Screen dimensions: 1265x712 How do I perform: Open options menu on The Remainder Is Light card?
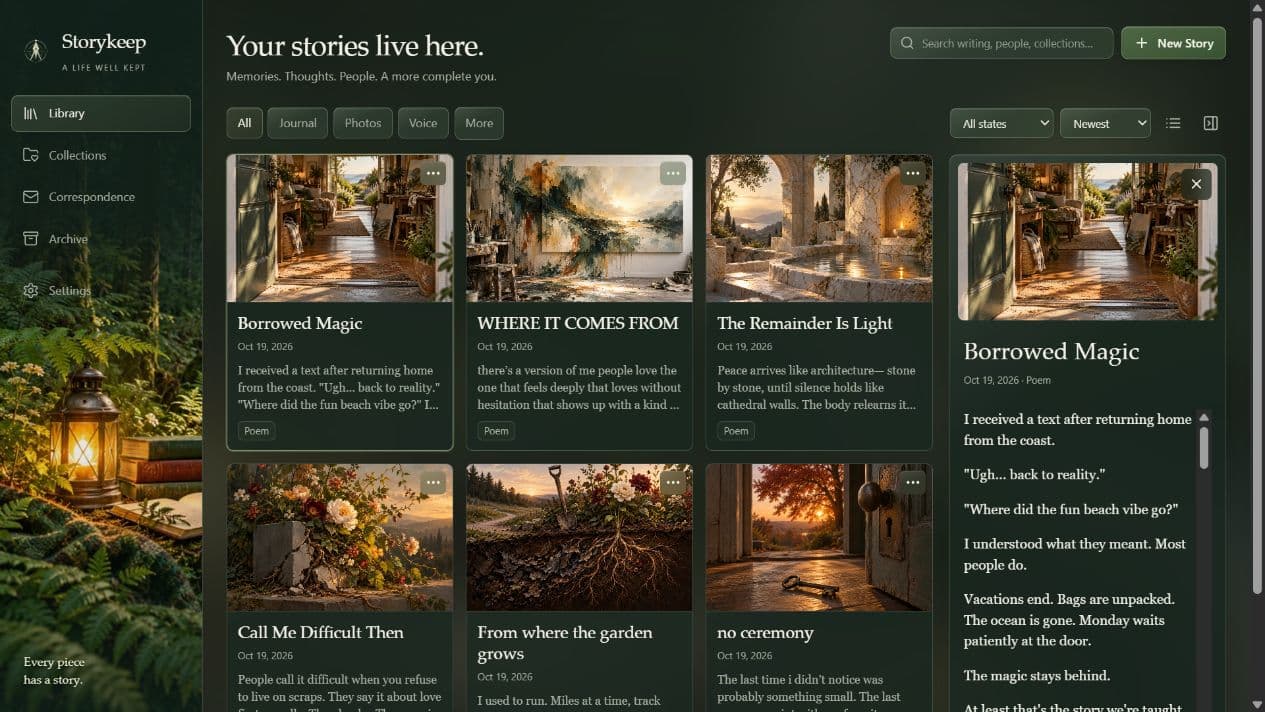(x=912, y=174)
